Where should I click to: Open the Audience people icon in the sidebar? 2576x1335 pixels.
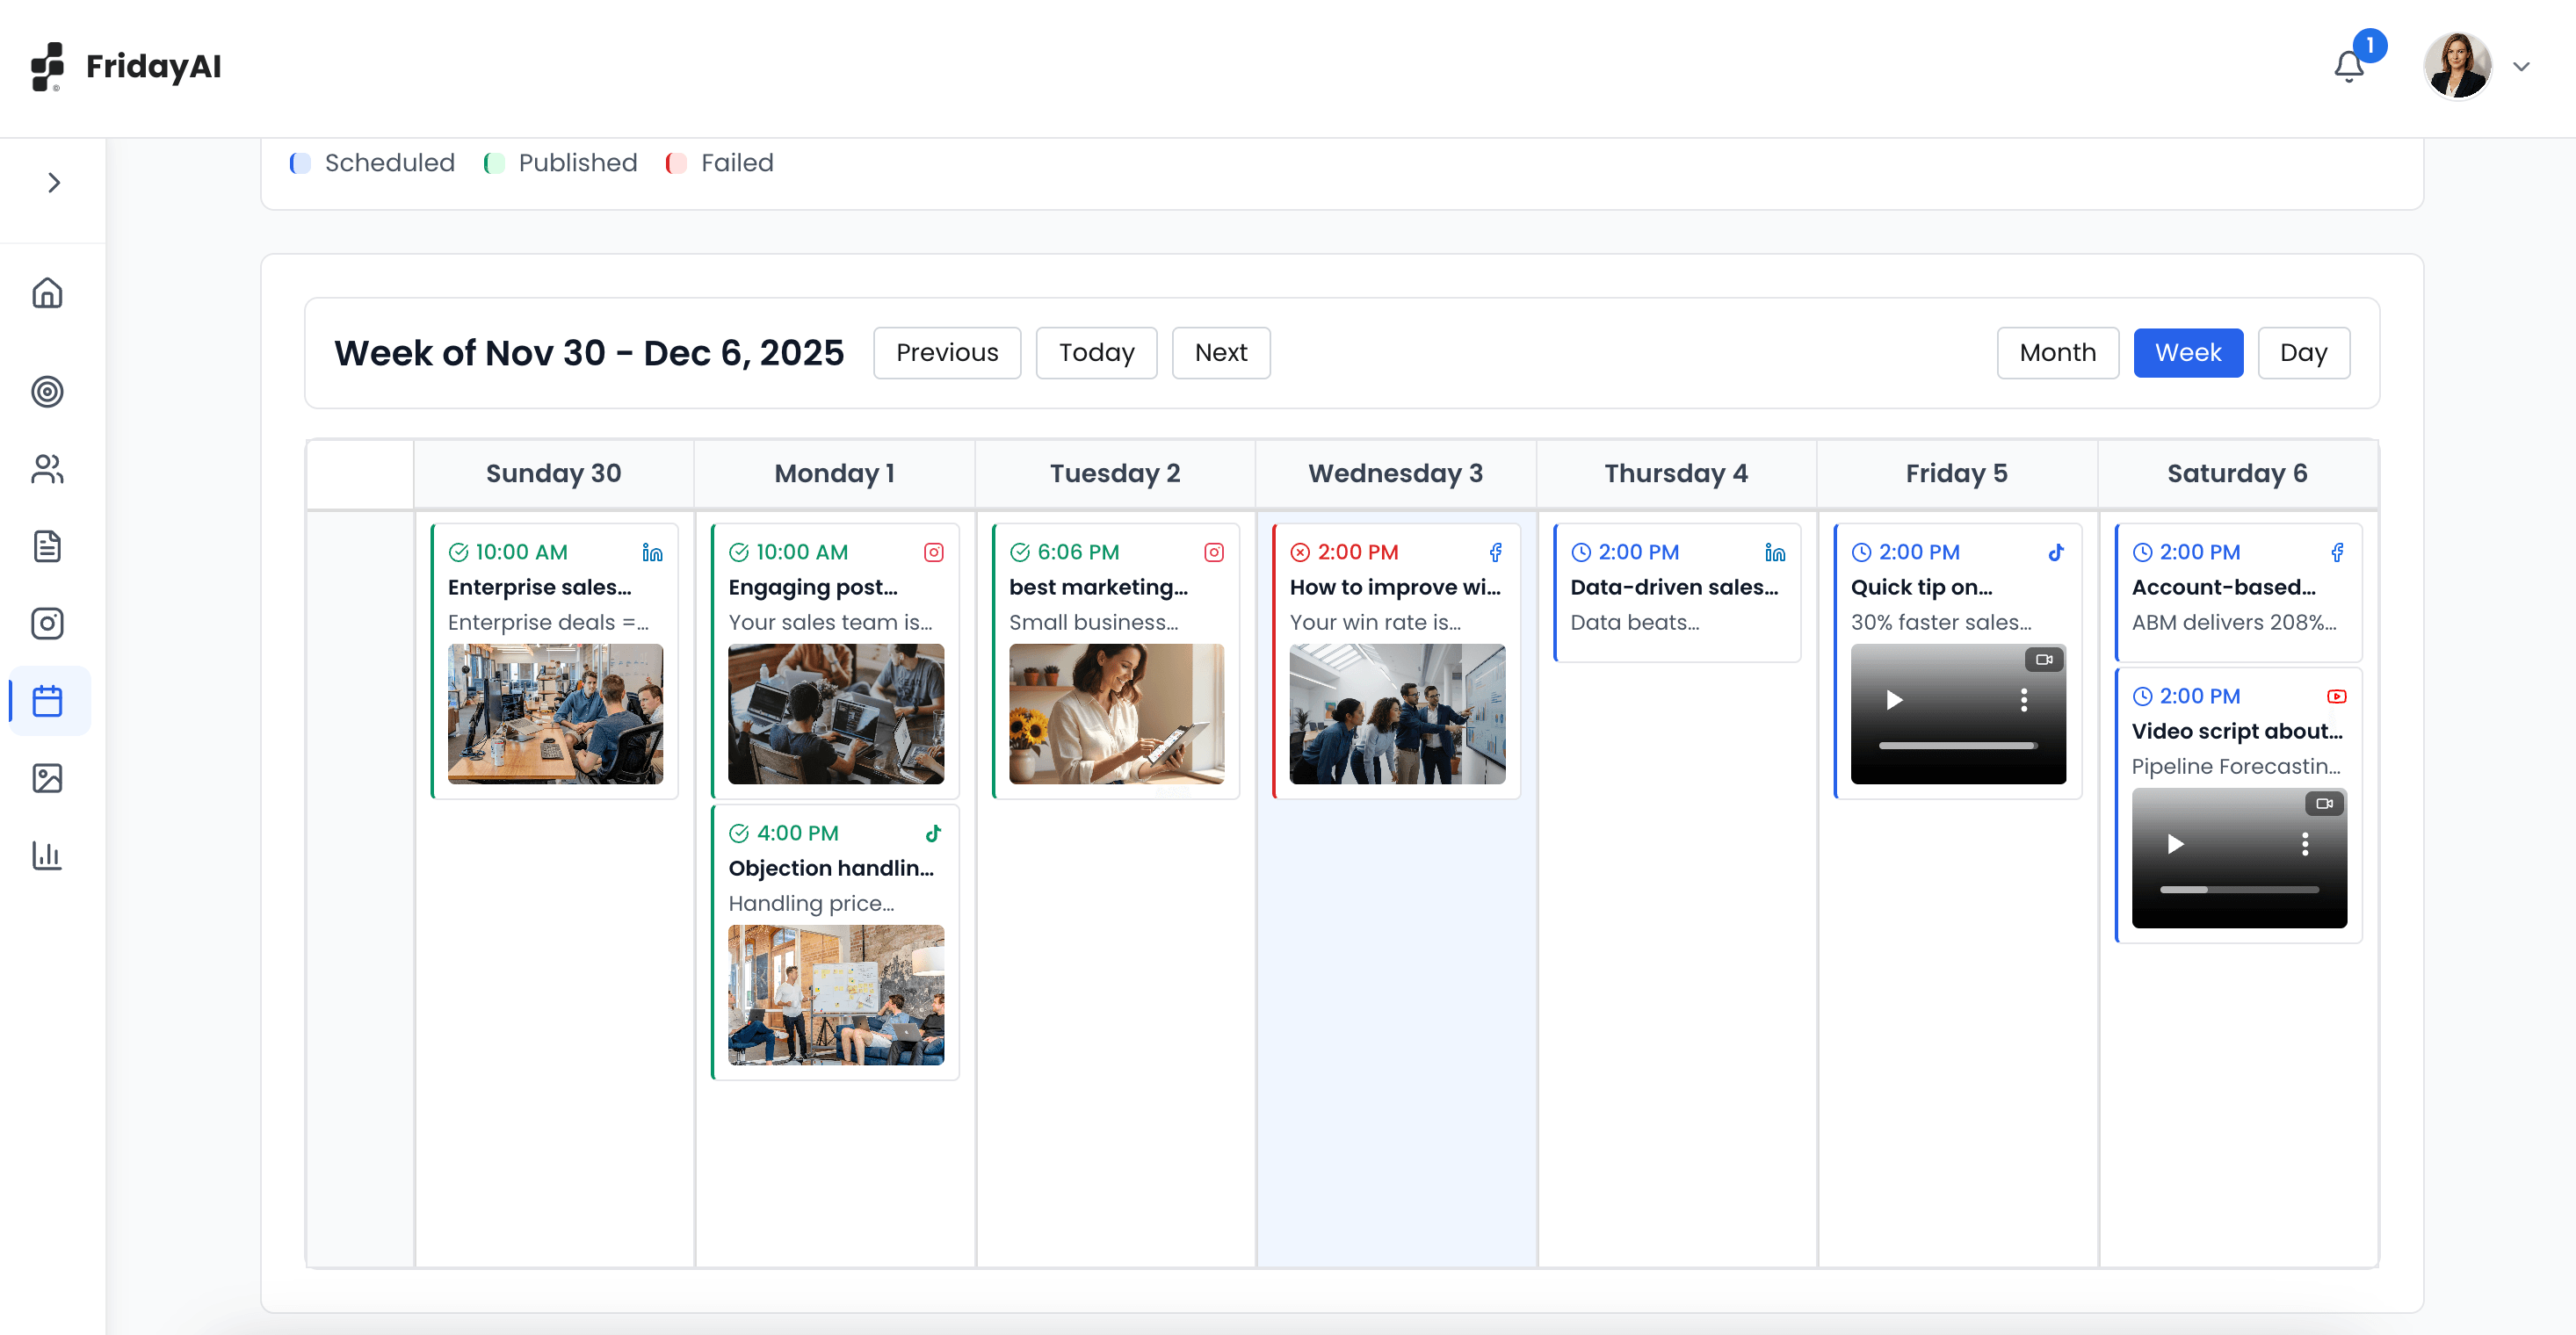click(48, 470)
